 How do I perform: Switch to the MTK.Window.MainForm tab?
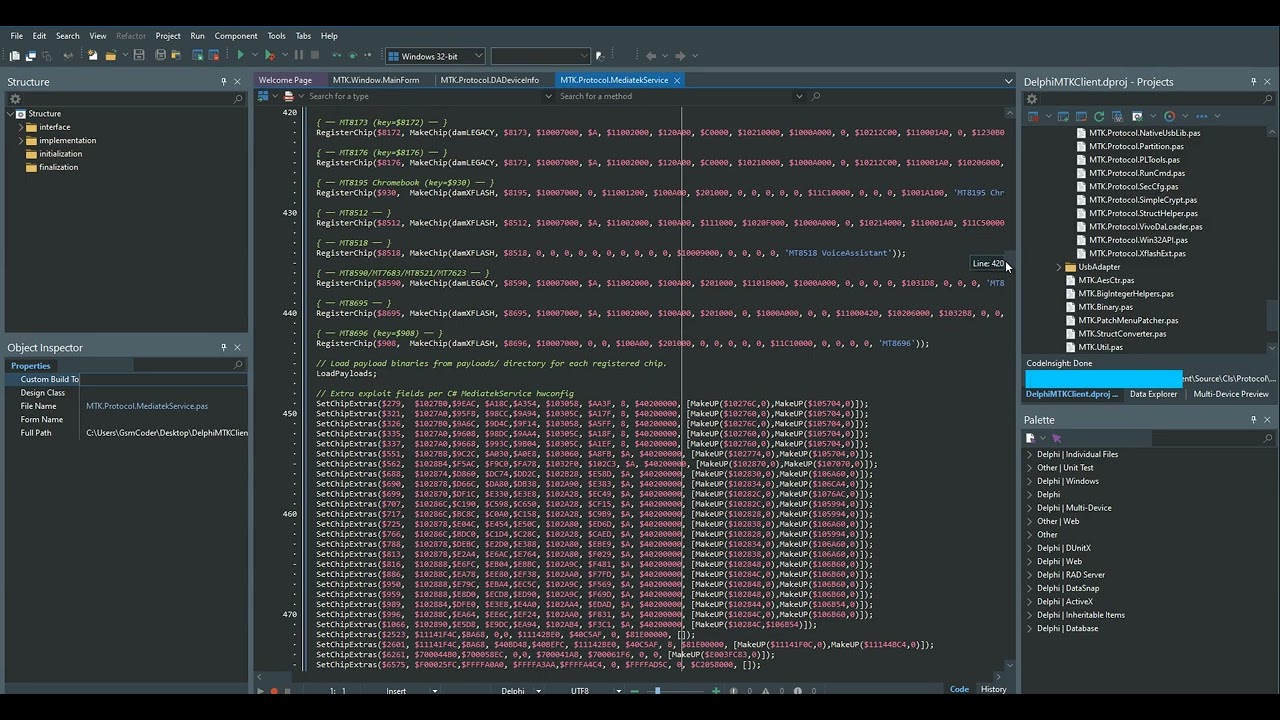(x=376, y=80)
